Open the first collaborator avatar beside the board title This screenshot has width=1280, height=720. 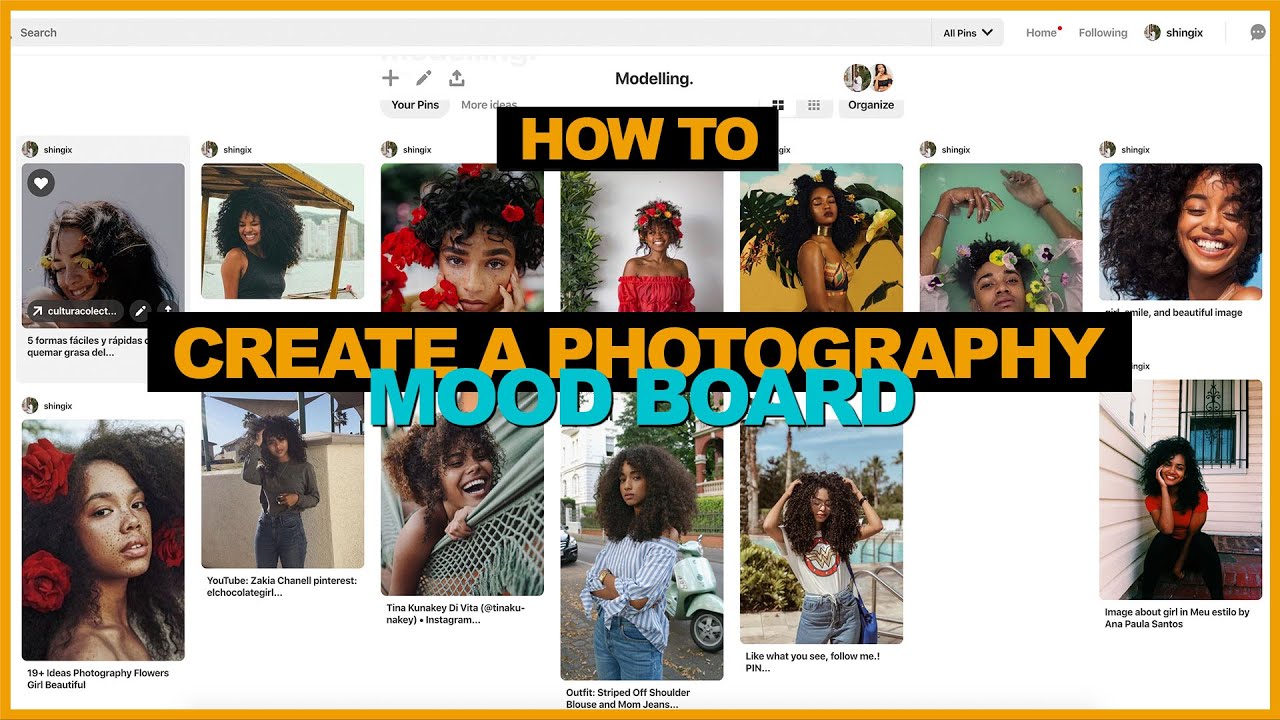tap(856, 78)
